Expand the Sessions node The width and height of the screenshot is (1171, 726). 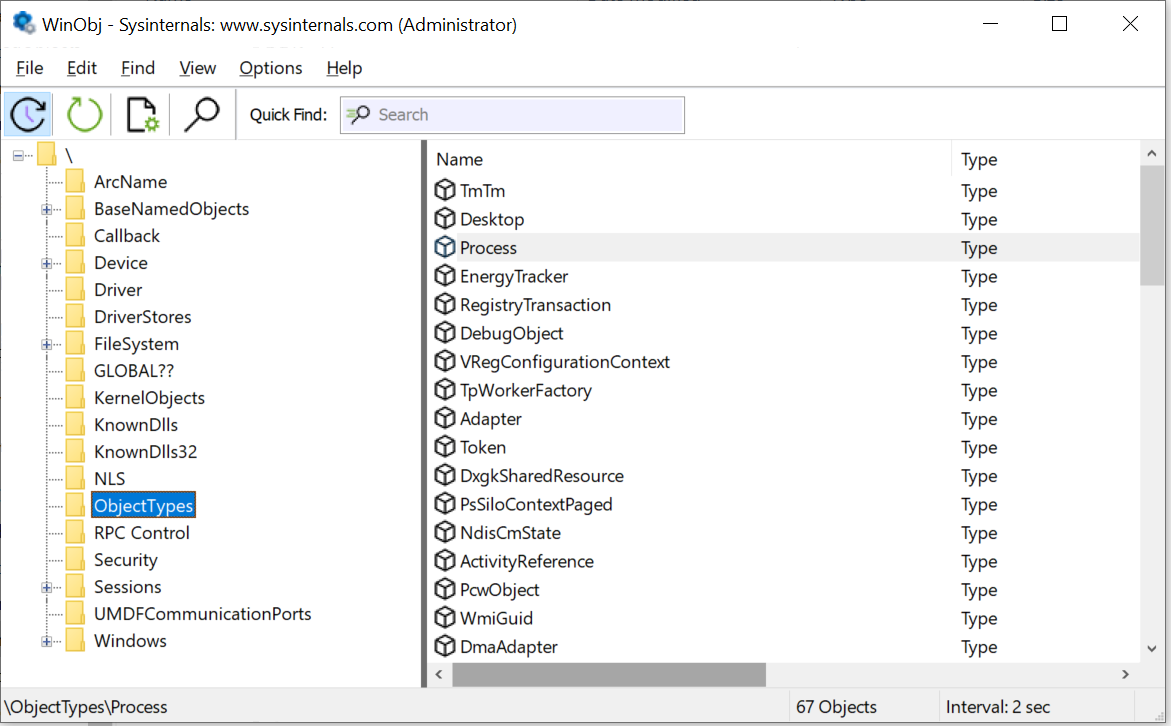click(x=47, y=586)
